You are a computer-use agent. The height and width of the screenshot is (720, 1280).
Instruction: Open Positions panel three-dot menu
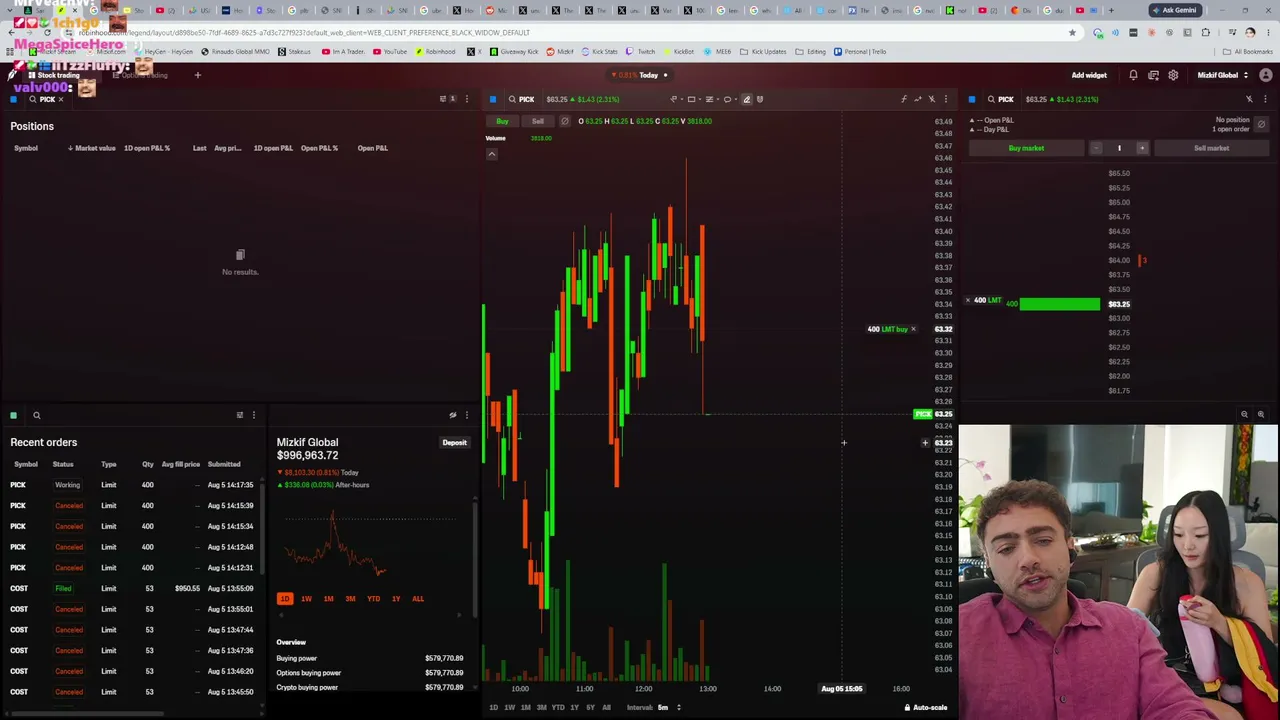click(466, 99)
